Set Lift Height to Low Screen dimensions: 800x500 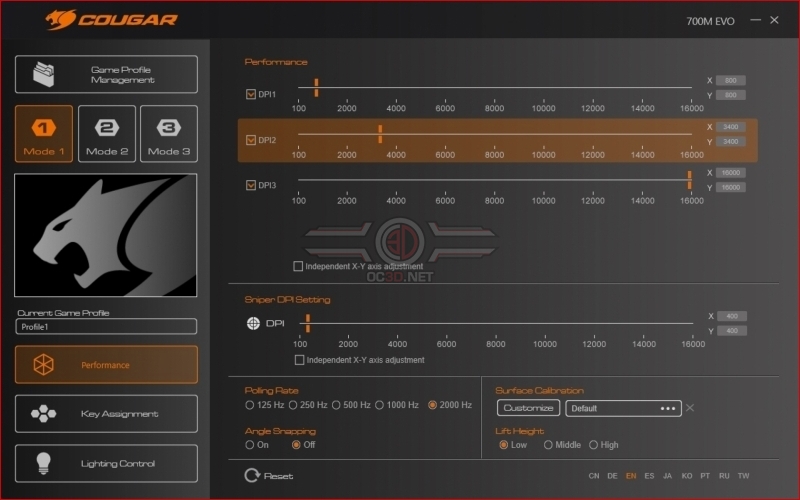[x=504, y=445]
